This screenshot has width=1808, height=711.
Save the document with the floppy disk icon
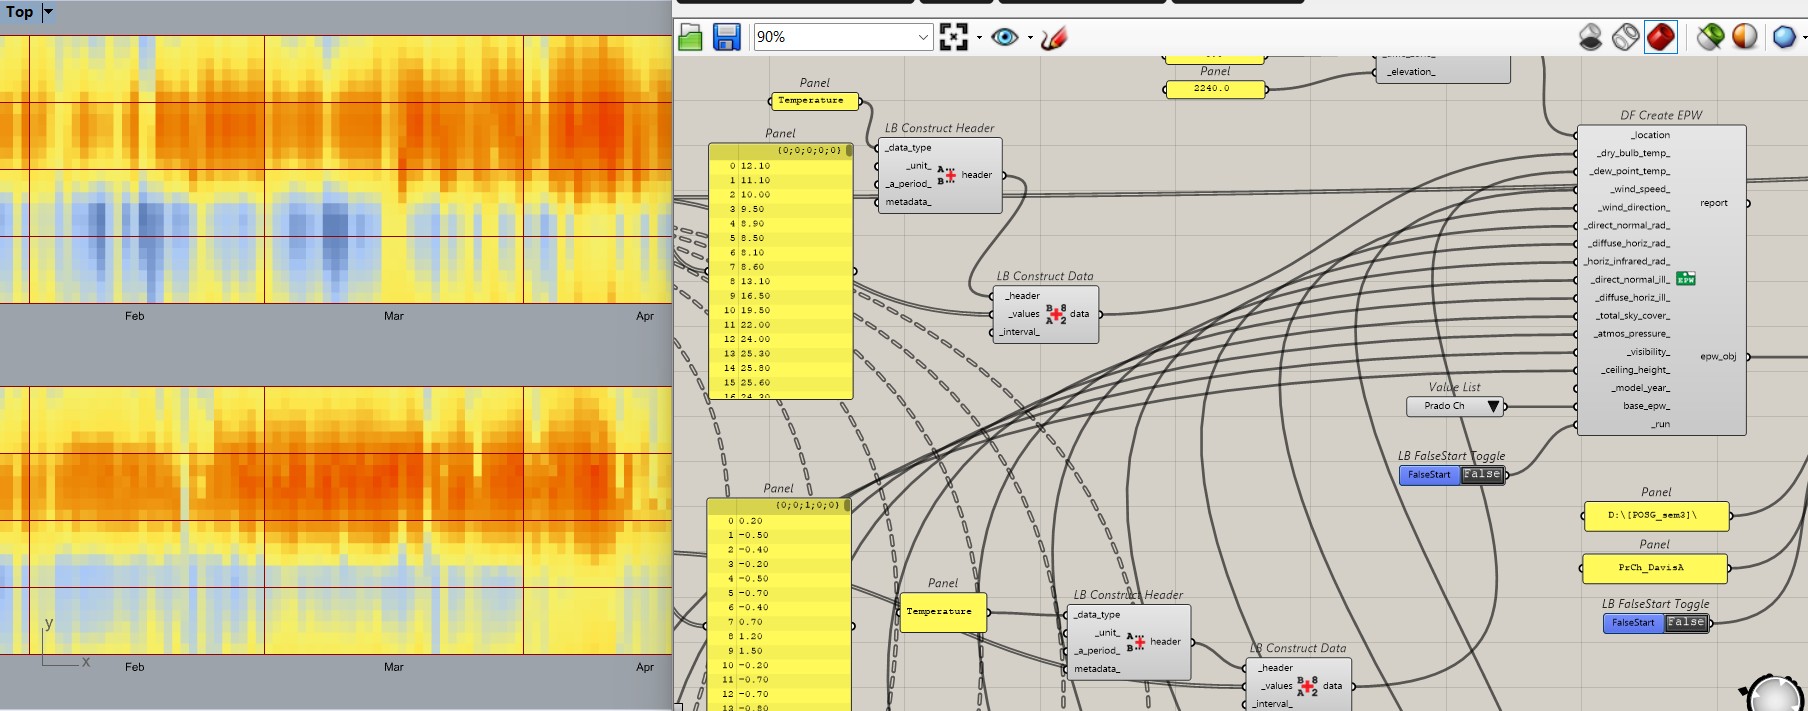tap(726, 38)
